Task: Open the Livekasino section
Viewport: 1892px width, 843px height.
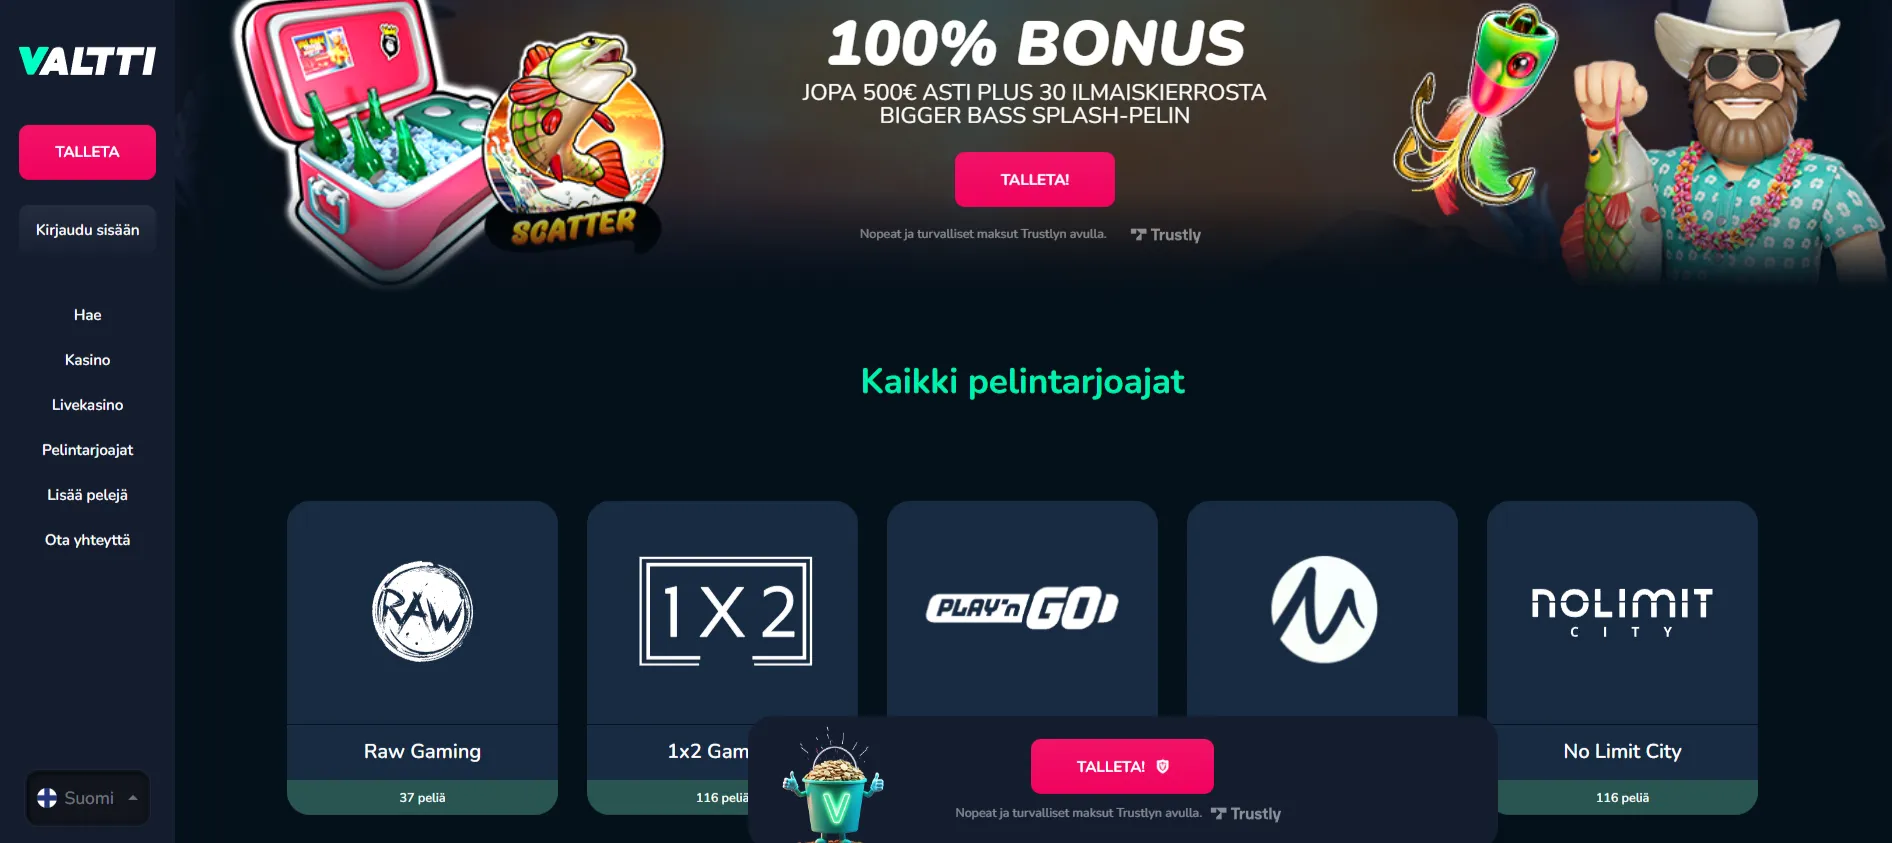Action: click(87, 405)
